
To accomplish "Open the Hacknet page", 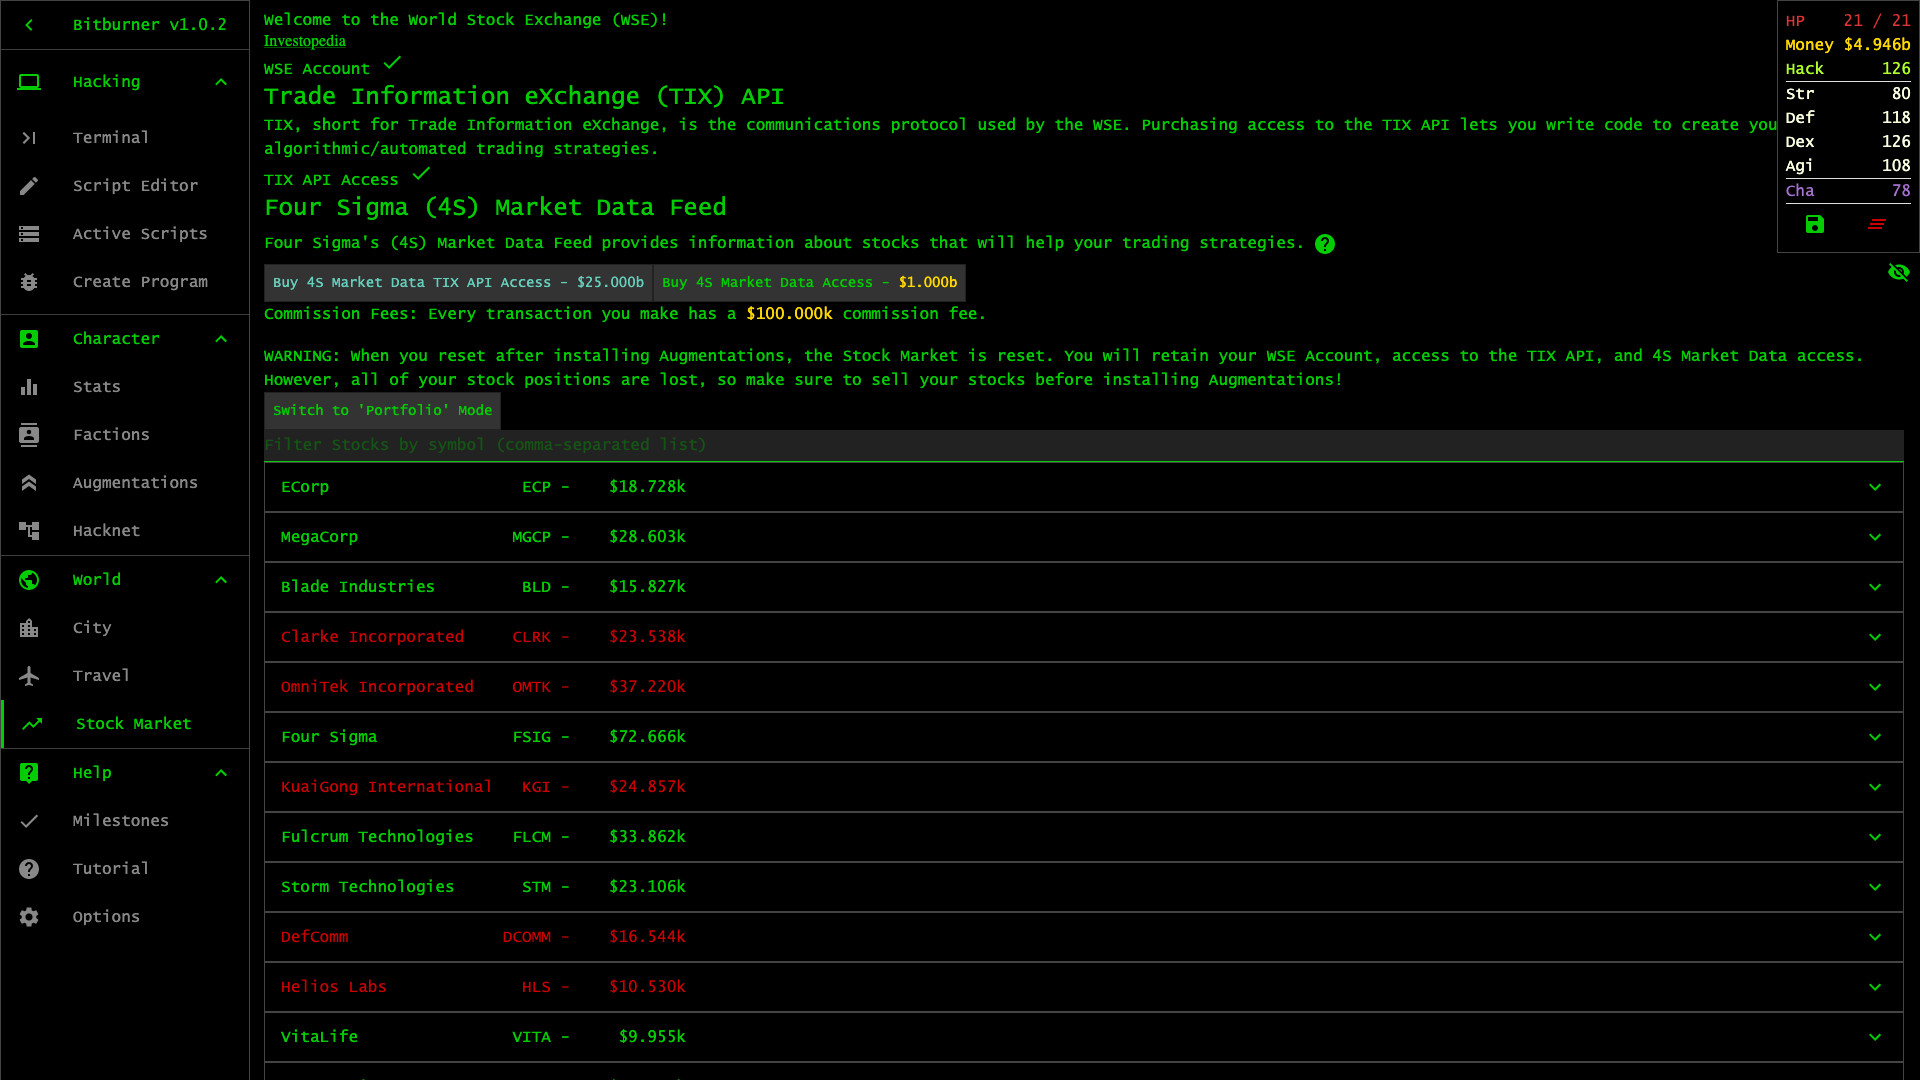I will 106,530.
